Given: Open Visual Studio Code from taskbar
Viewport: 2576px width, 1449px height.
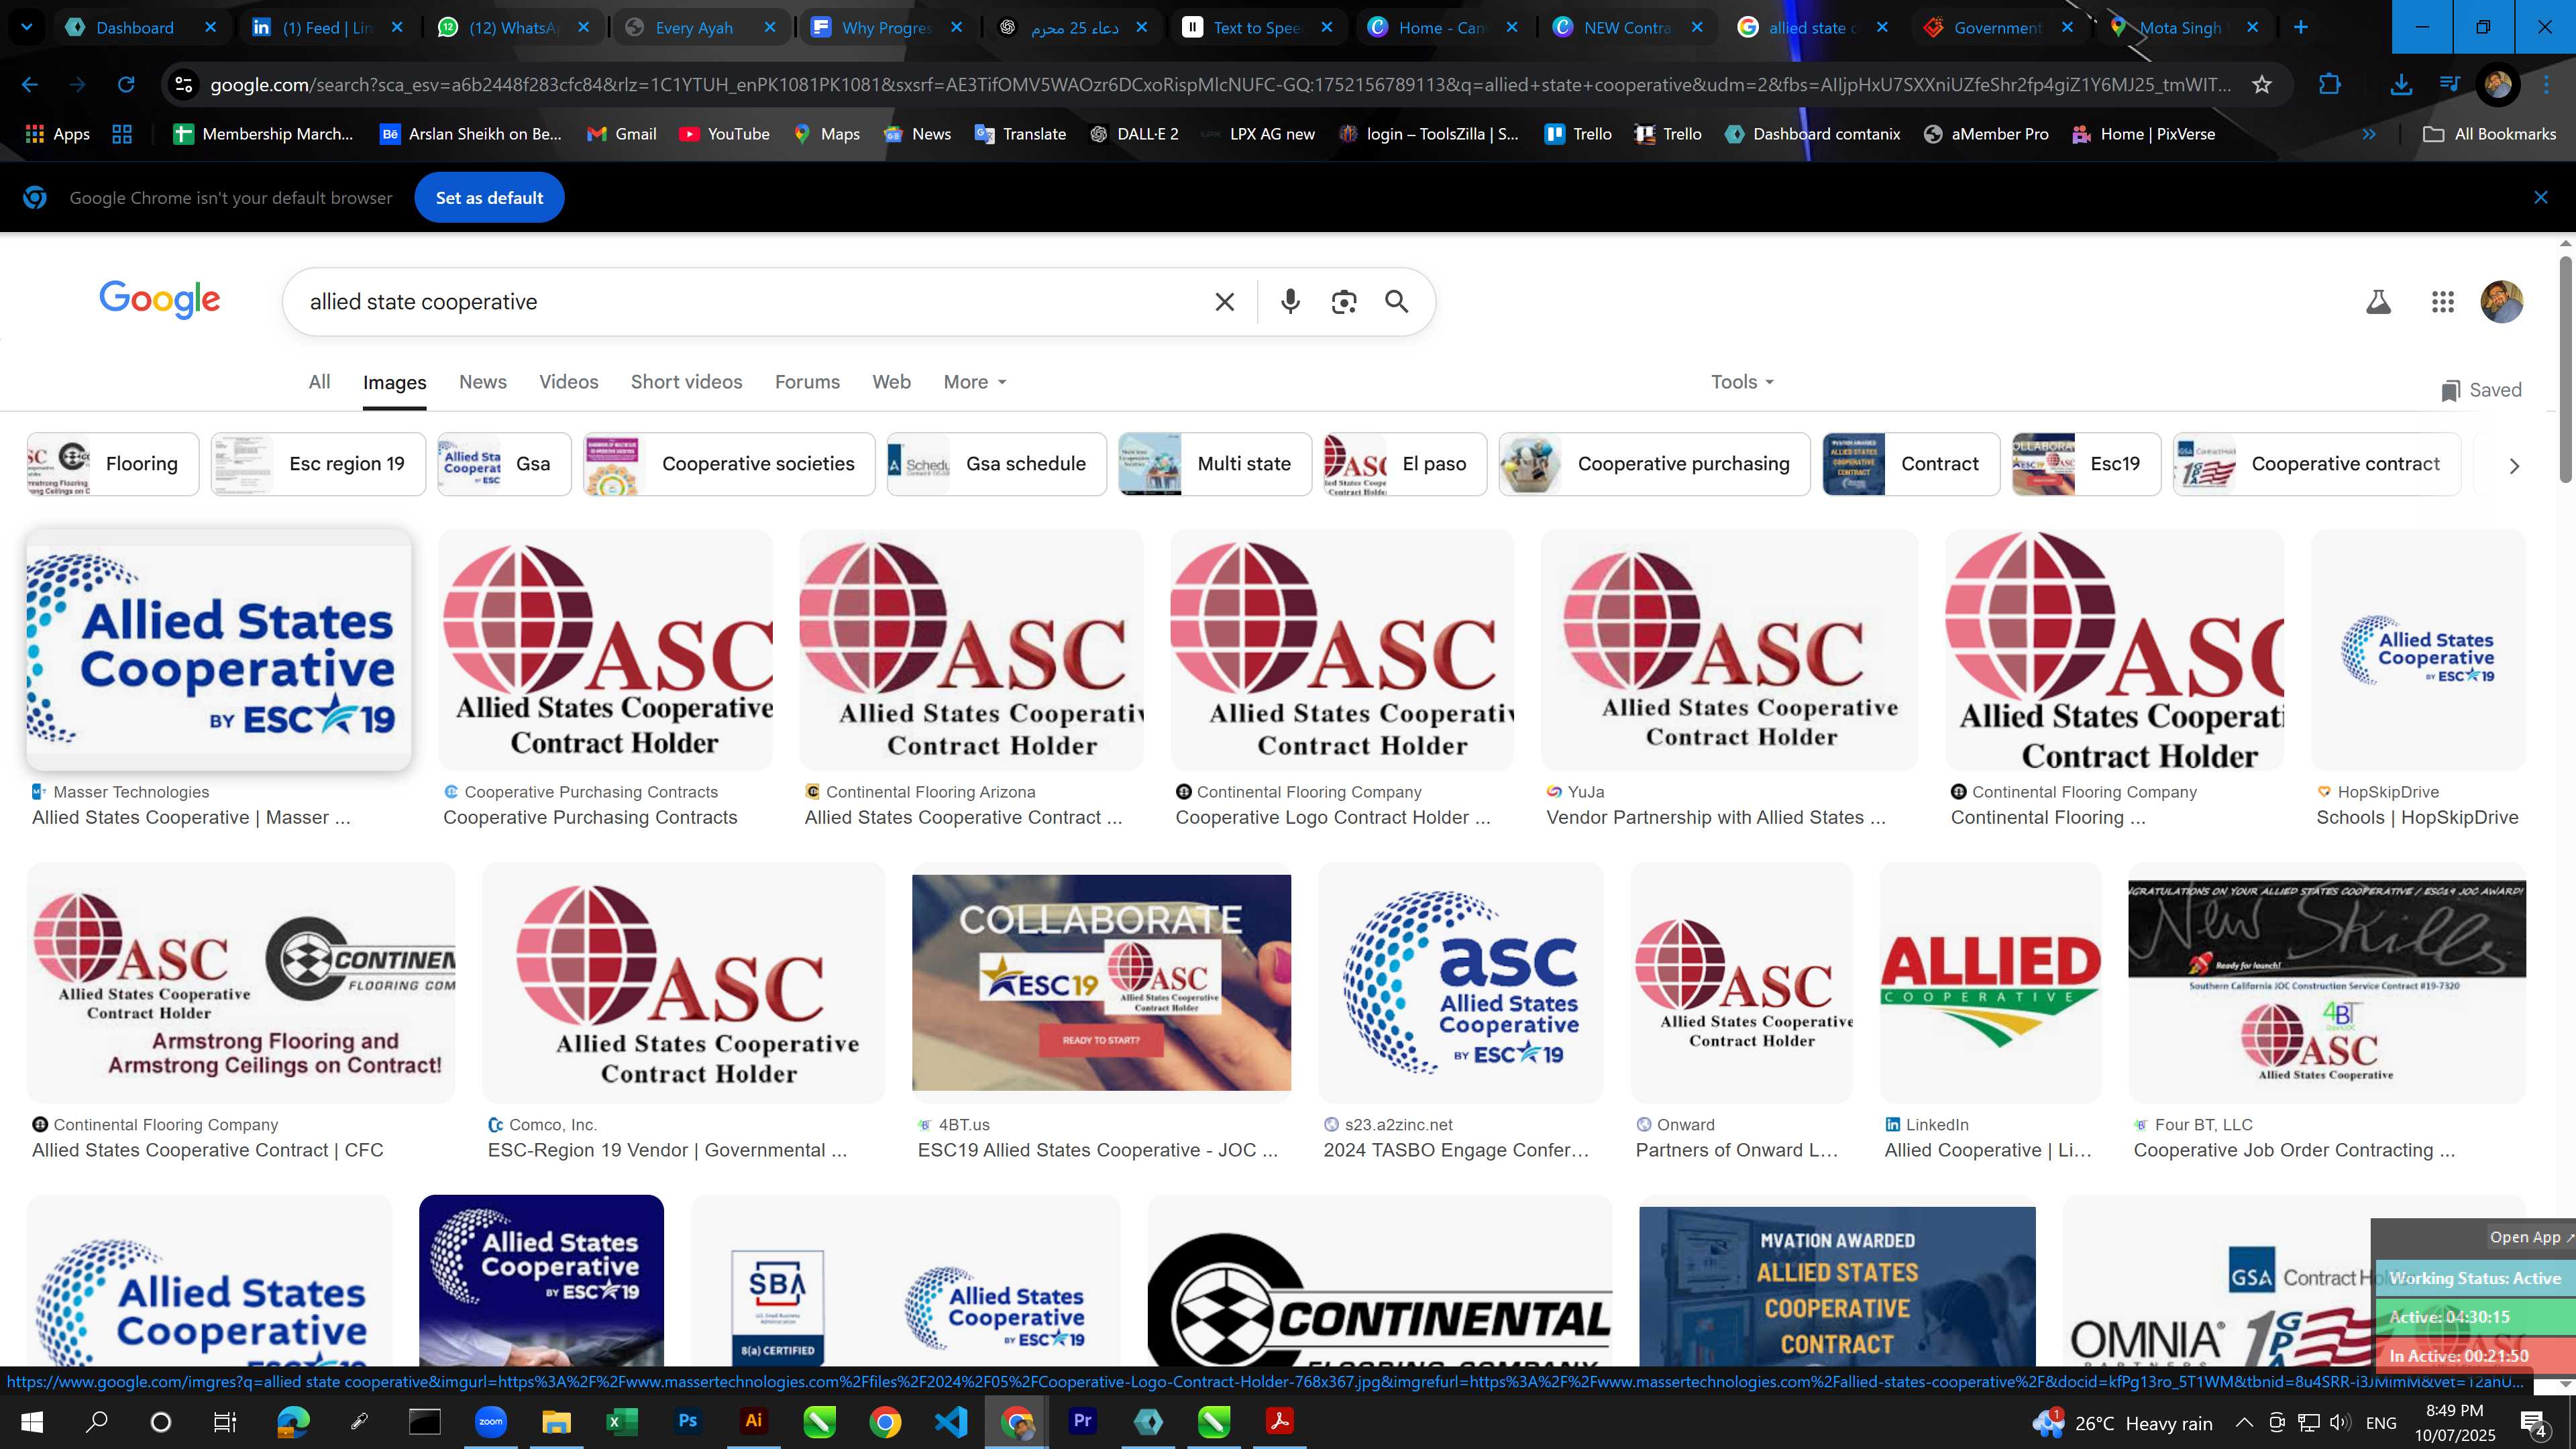Looking at the screenshot, I should click(951, 1421).
